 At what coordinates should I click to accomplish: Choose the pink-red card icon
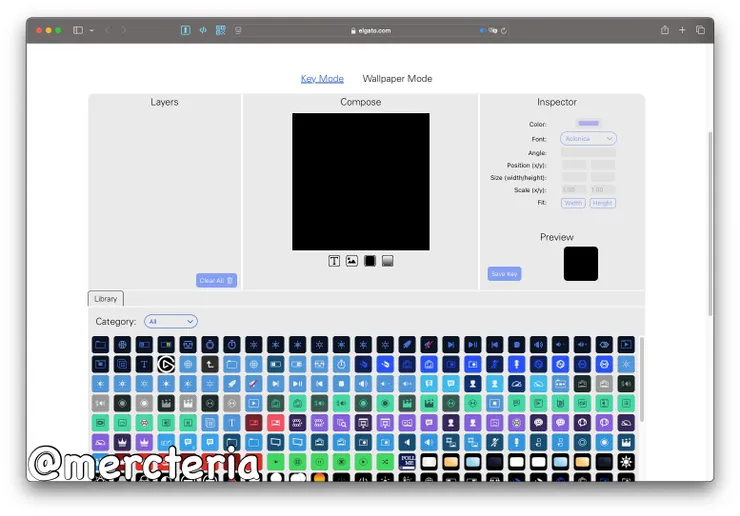[276, 423]
